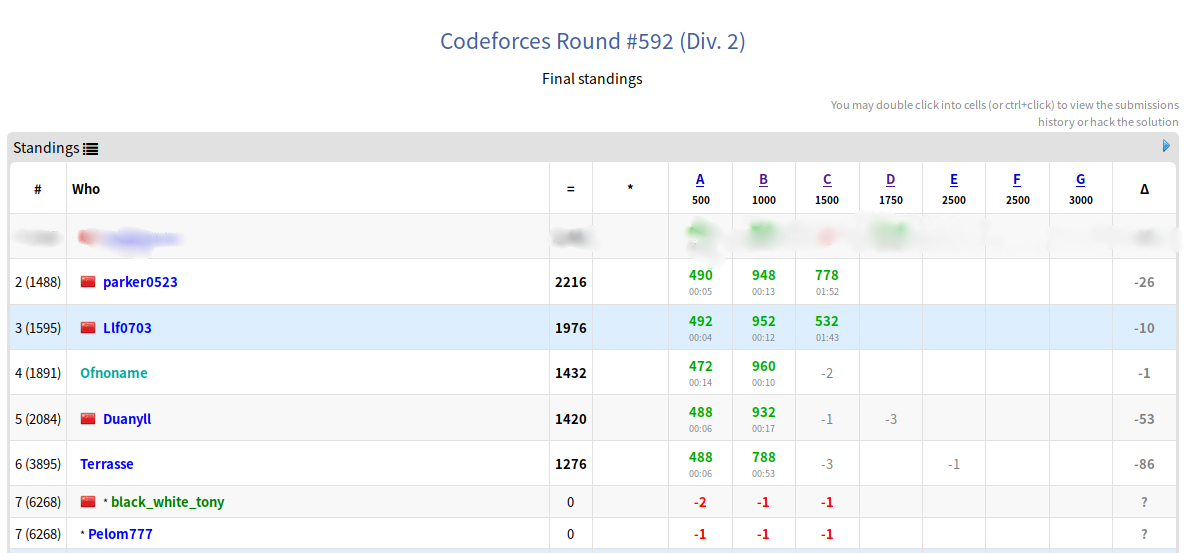
Task: Click Terrasse's problem C cell -3
Action: (827, 464)
